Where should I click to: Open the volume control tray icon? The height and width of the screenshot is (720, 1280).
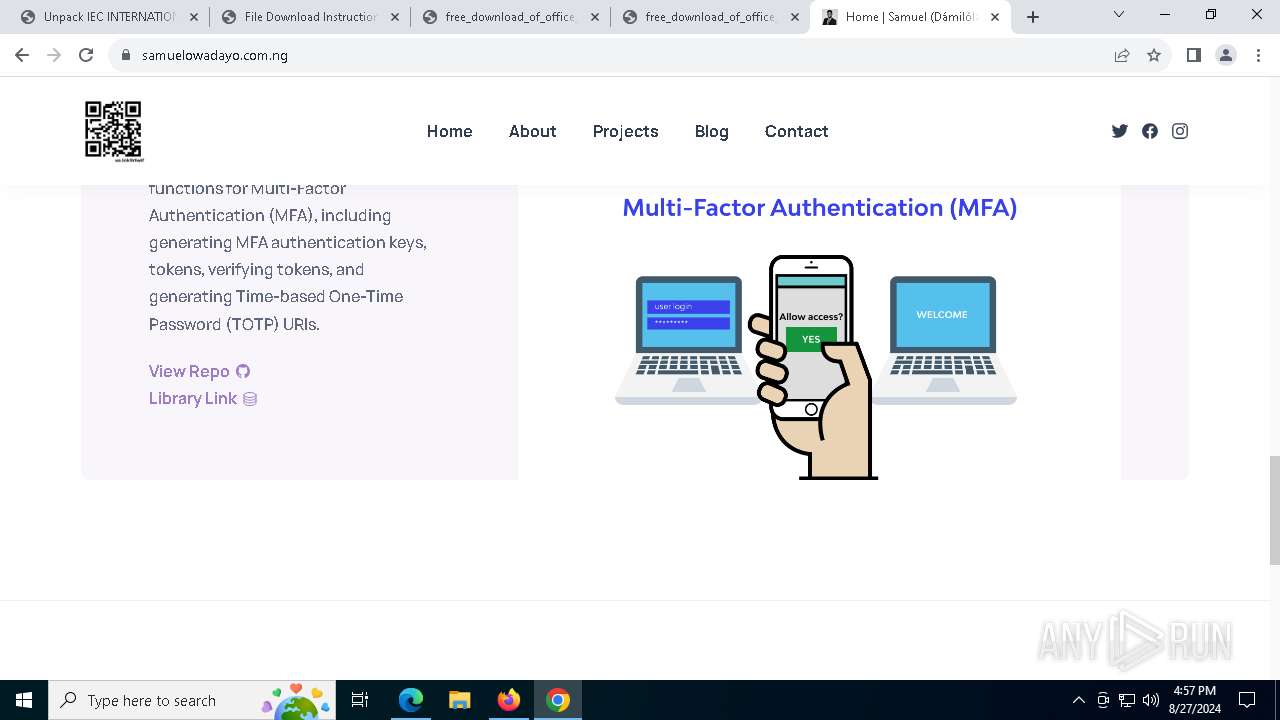1150,700
